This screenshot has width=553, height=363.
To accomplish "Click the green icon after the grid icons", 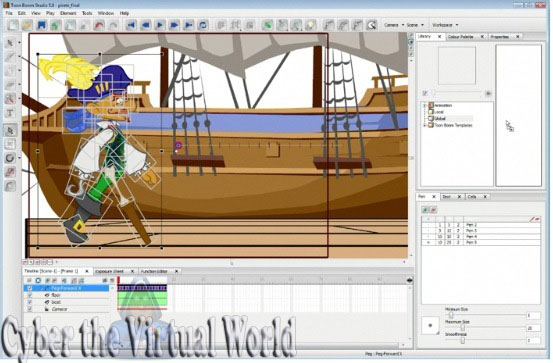I will click(267, 25).
